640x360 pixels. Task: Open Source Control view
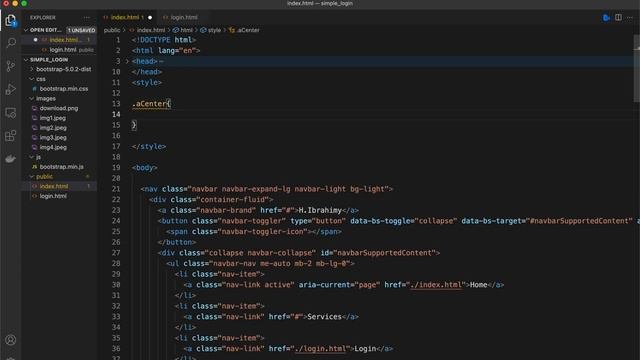pyautogui.click(x=11, y=66)
